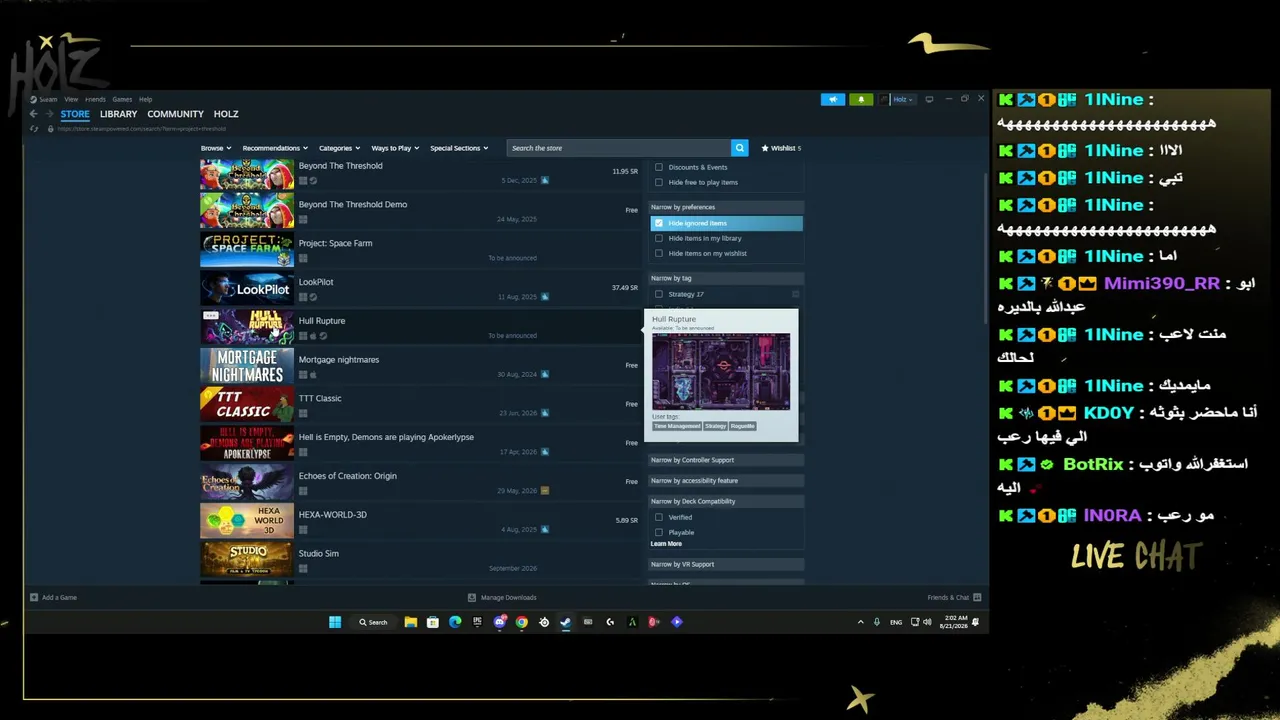Click the Time Management tag in the Hull Rupture popup
The height and width of the screenshot is (720, 1280).
point(677,426)
